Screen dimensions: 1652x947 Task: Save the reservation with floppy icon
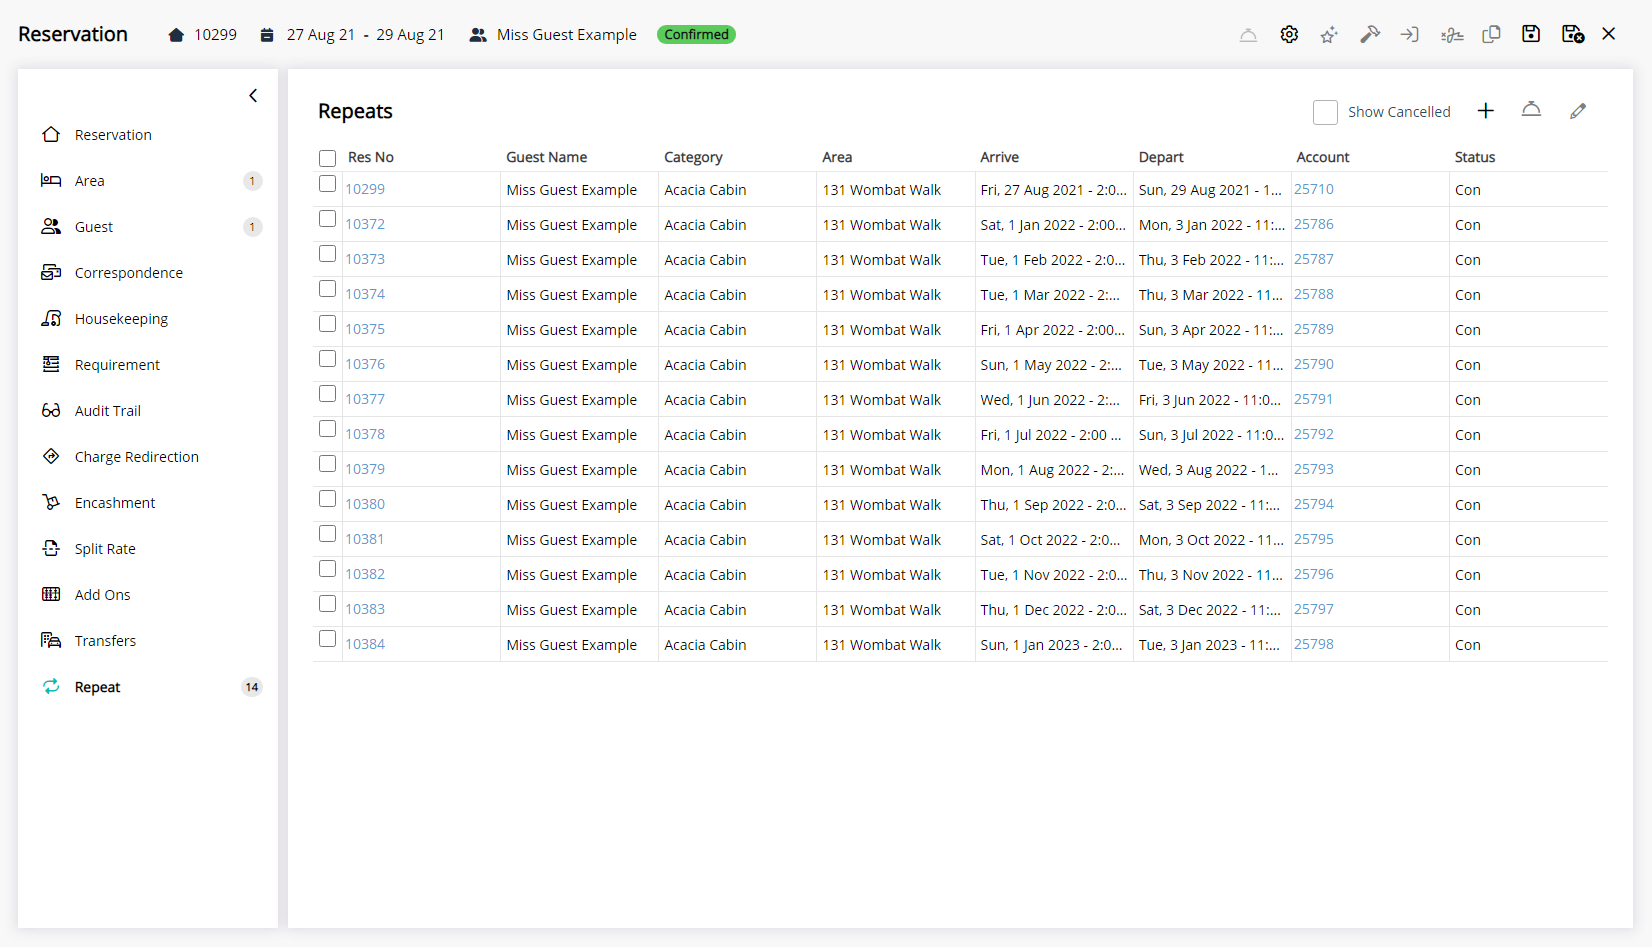pyautogui.click(x=1531, y=35)
